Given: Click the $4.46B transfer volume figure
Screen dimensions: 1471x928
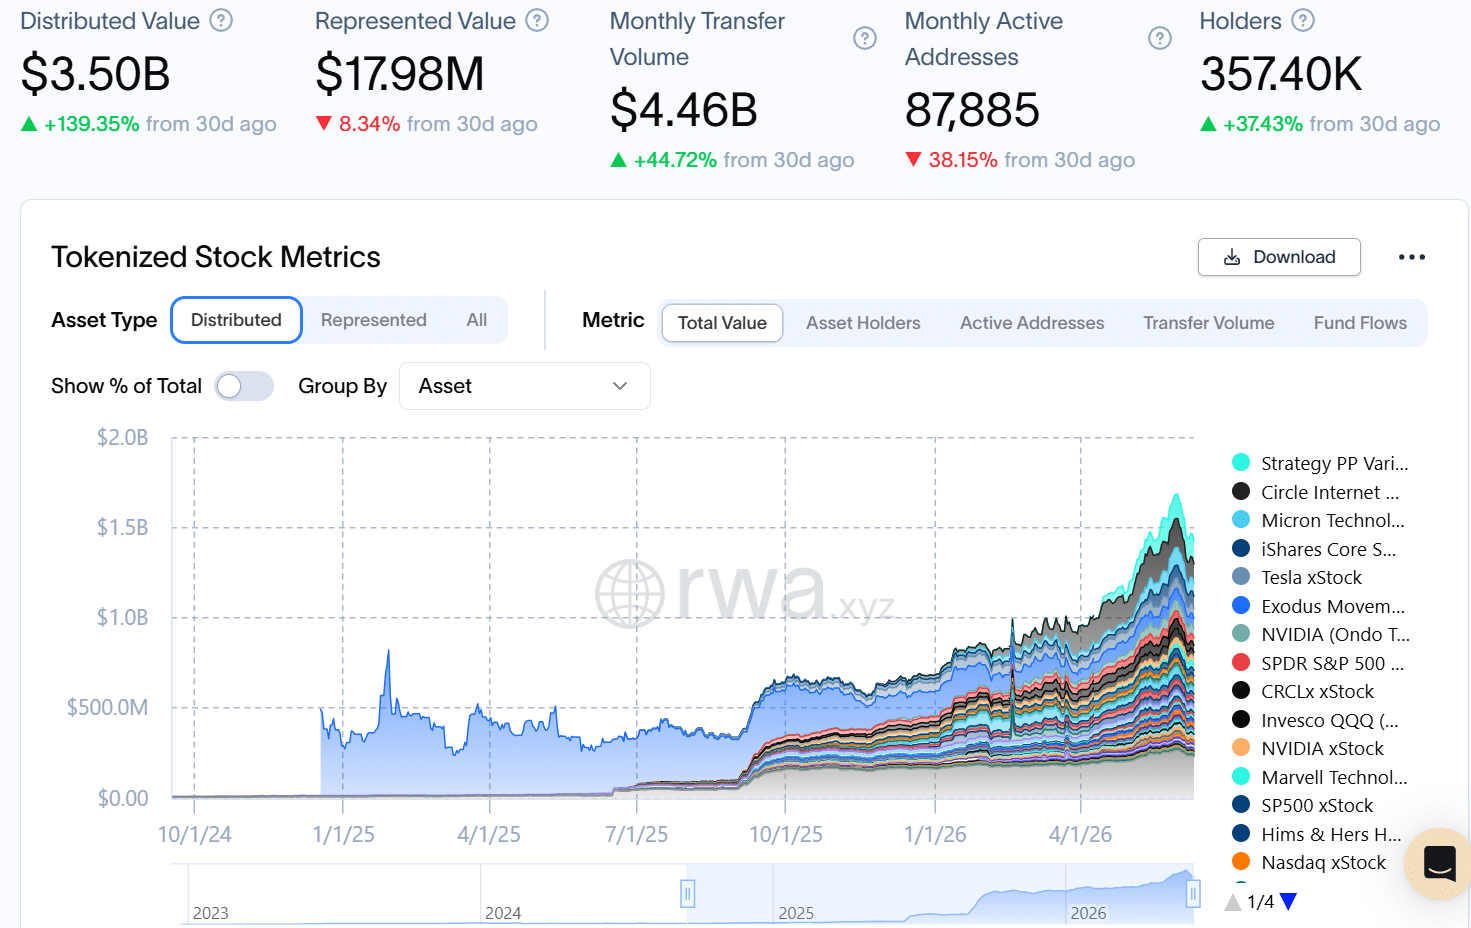Looking at the screenshot, I should click(x=684, y=110).
